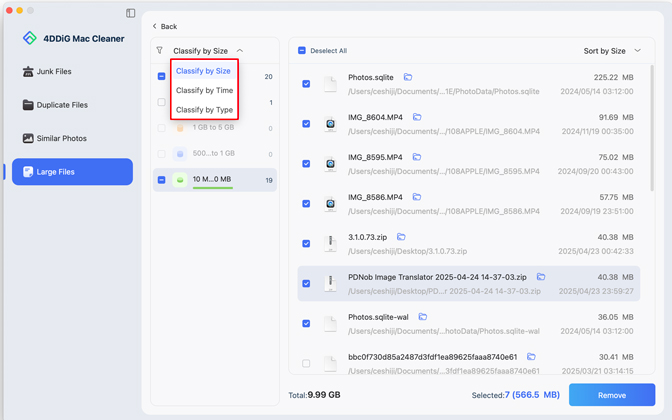Click folder icon next to 3.1.0.73.zip

(401, 237)
